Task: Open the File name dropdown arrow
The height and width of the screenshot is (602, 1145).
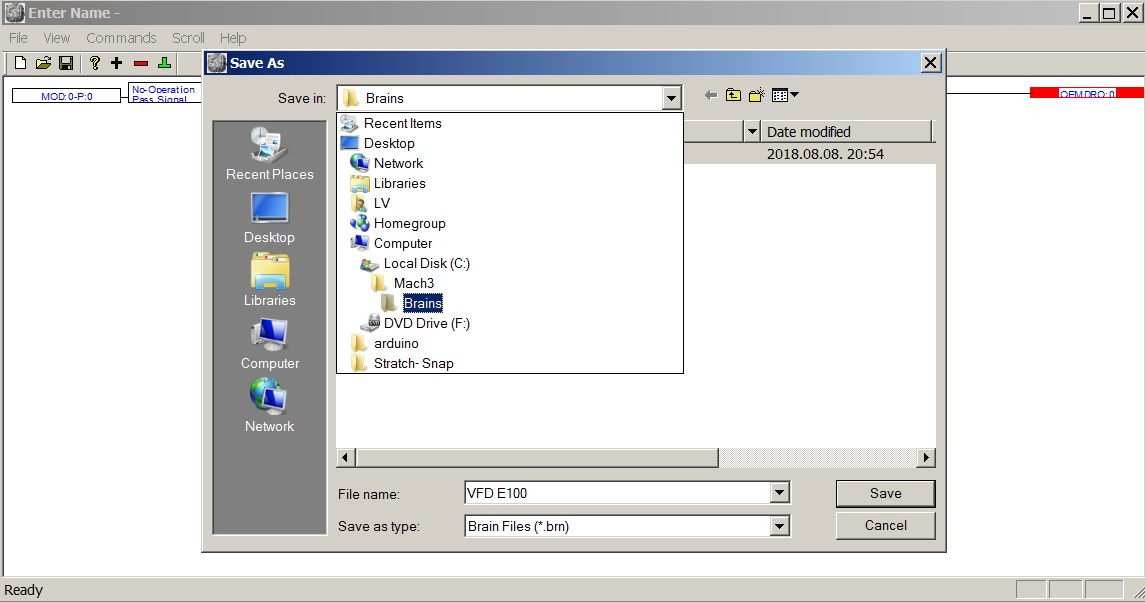Action: (x=779, y=493)
